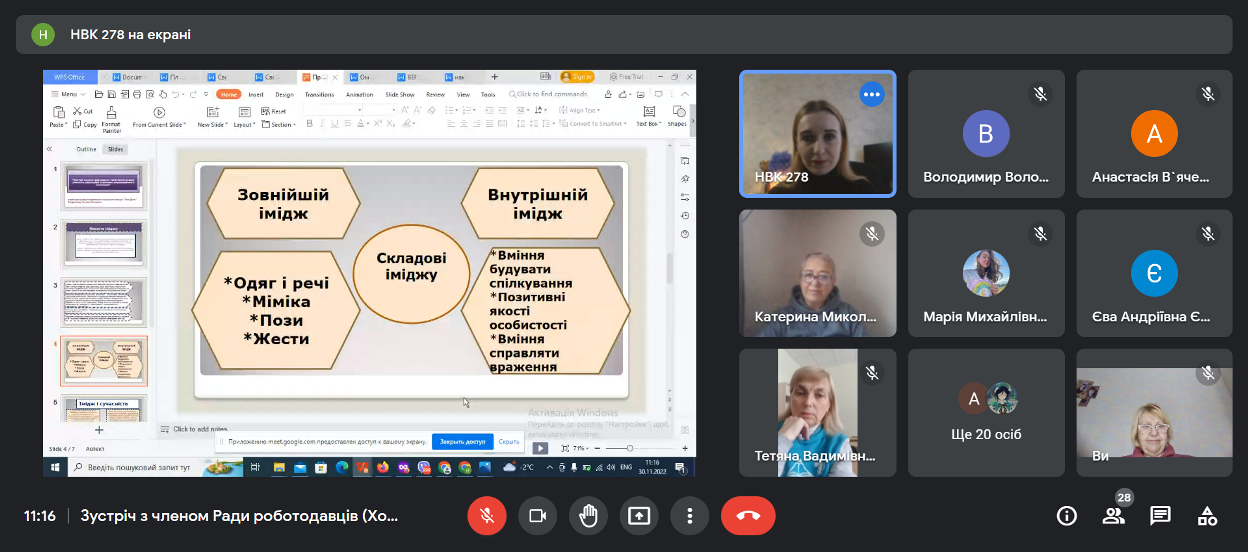Unmute your microphone in Meet
This screenshot has width=1248, height=552.
pyautogui.click(x=487, y=515)
